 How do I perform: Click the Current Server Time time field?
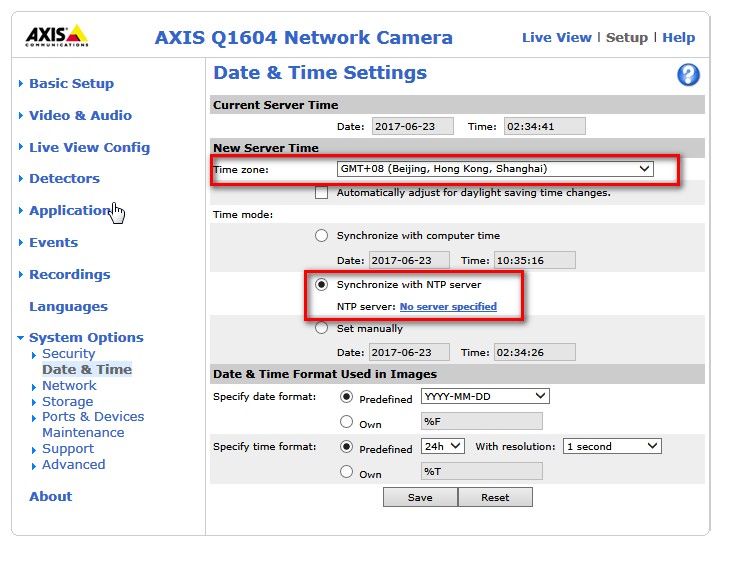[x=544, y=126]
